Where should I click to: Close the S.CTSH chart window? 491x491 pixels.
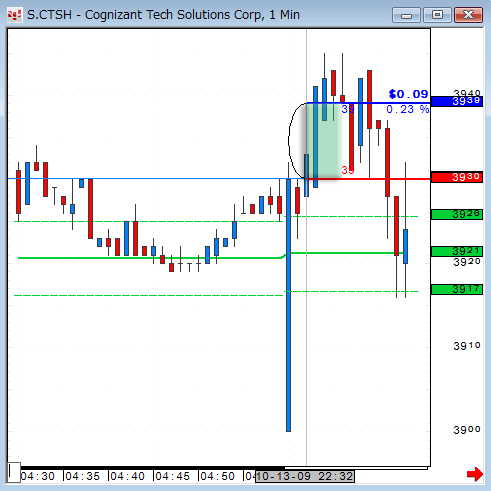point(468,15)
